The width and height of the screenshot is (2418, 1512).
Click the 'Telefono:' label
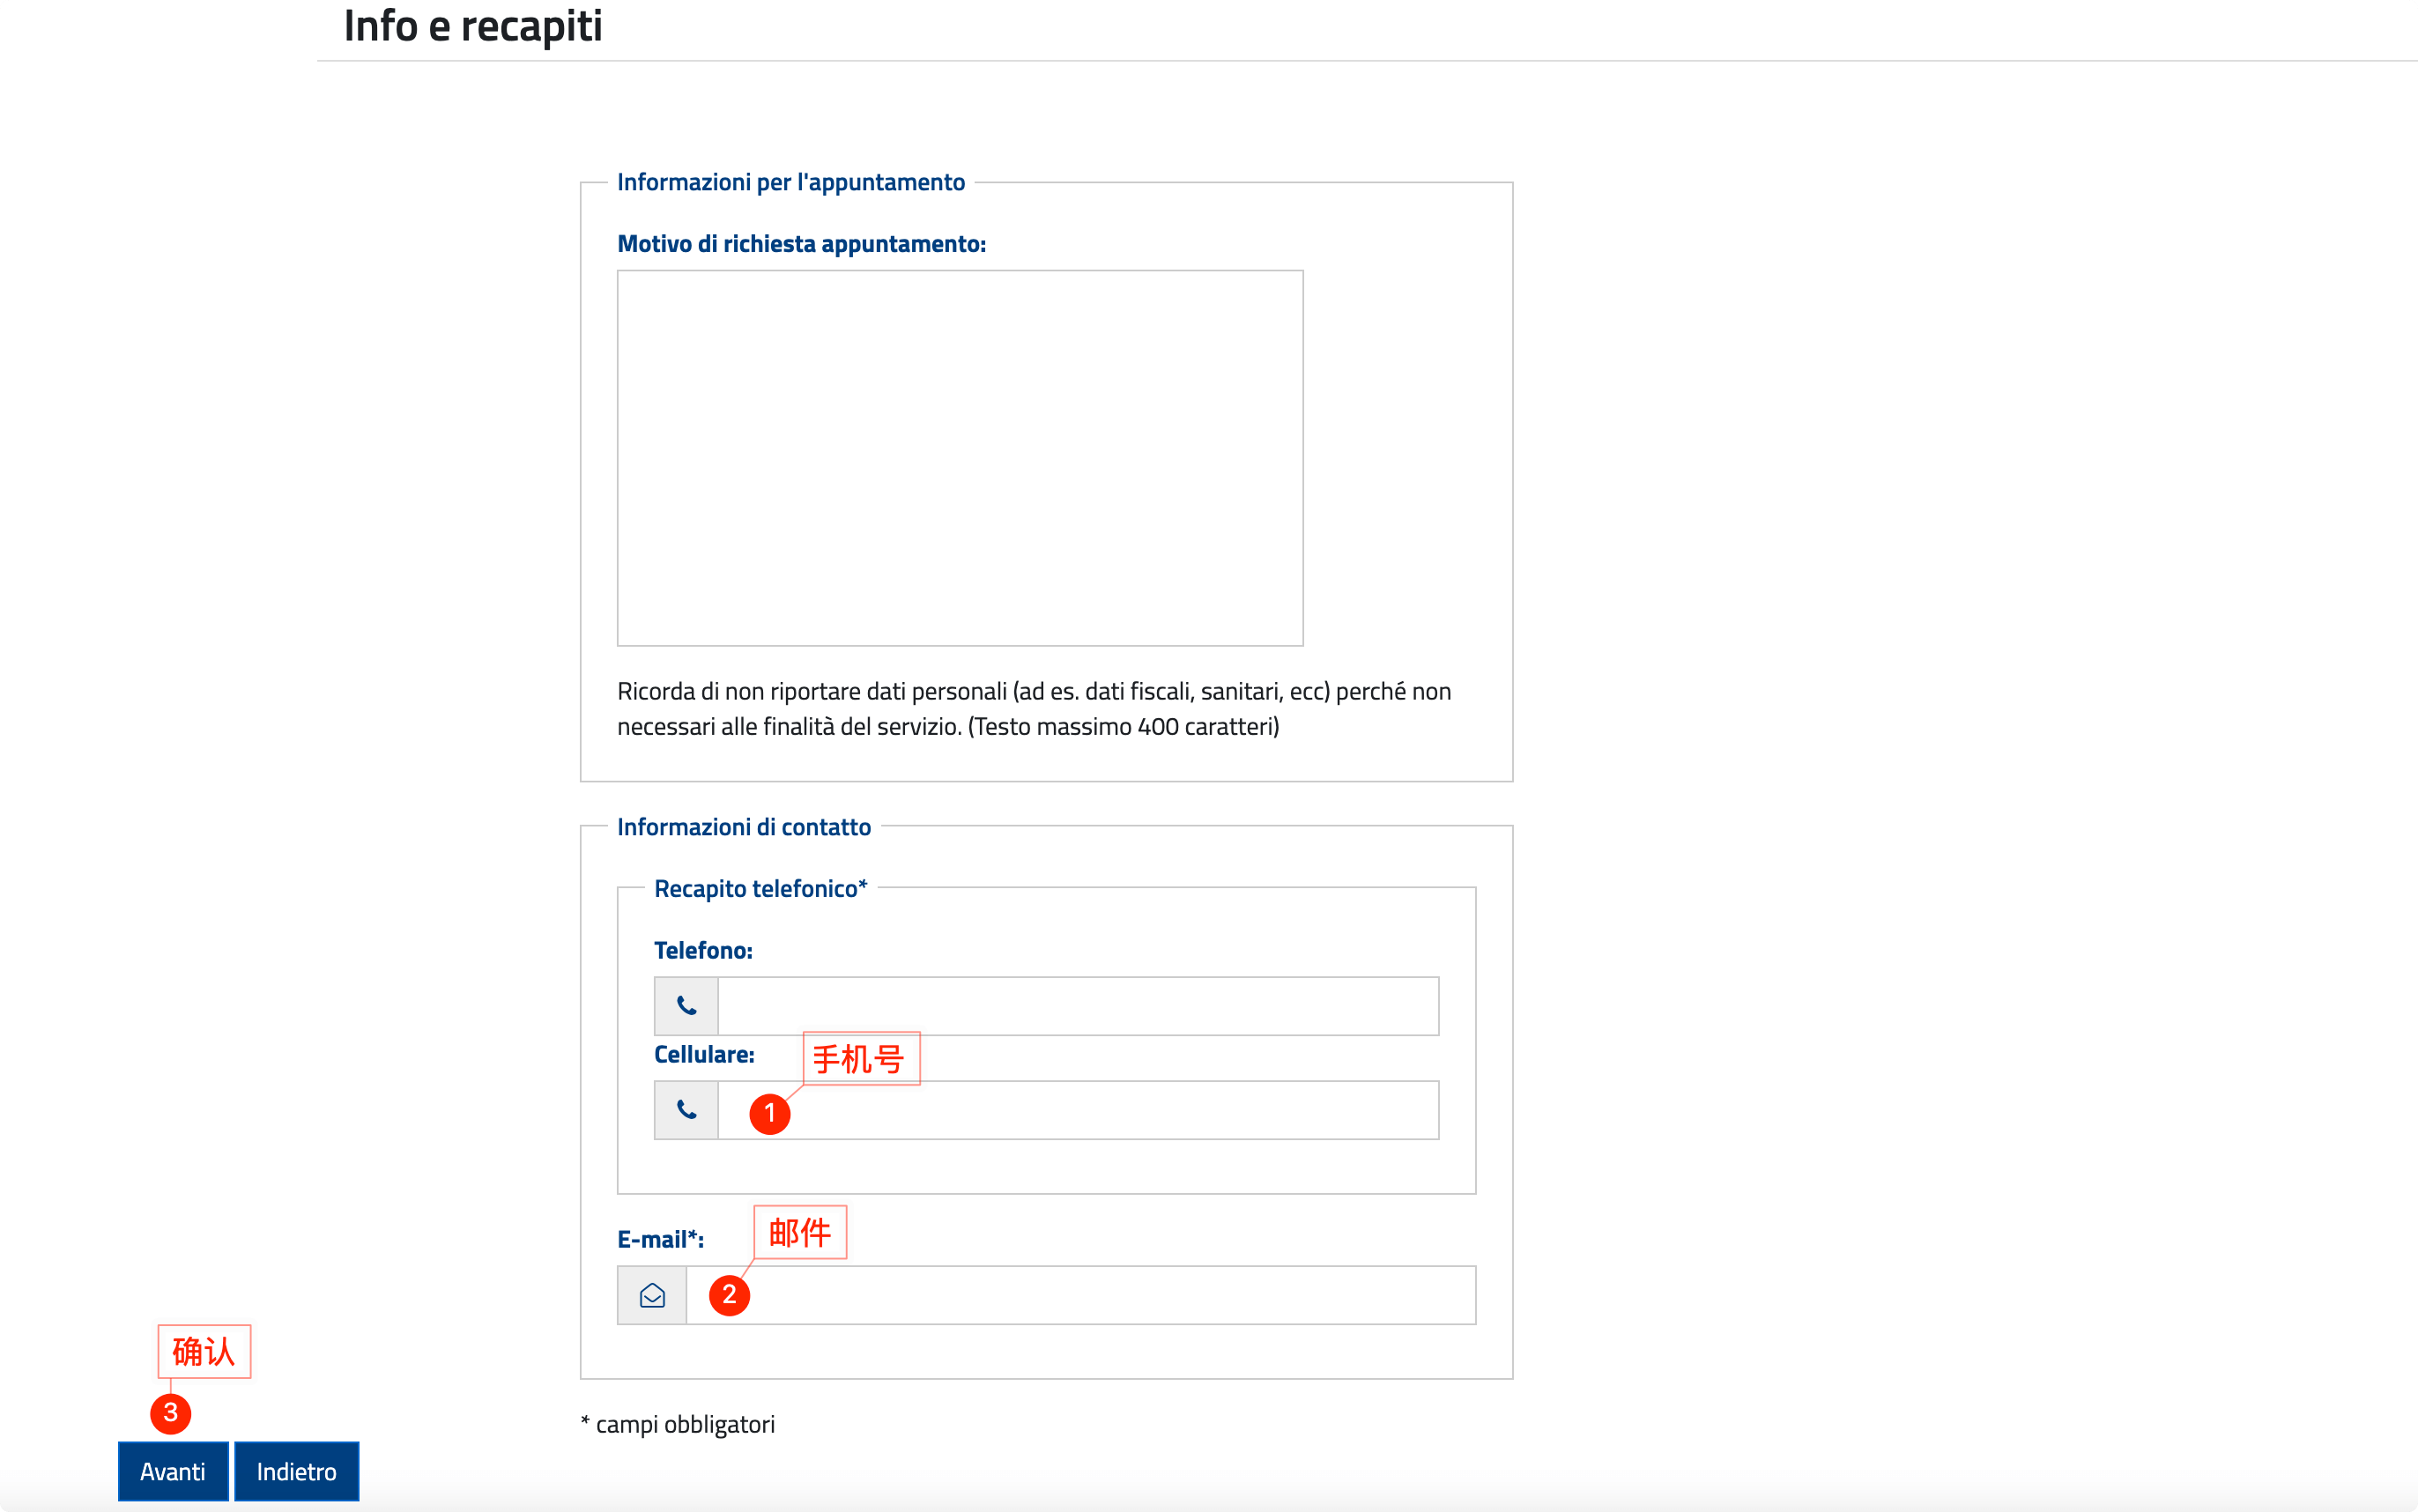[x=703, y=950]
